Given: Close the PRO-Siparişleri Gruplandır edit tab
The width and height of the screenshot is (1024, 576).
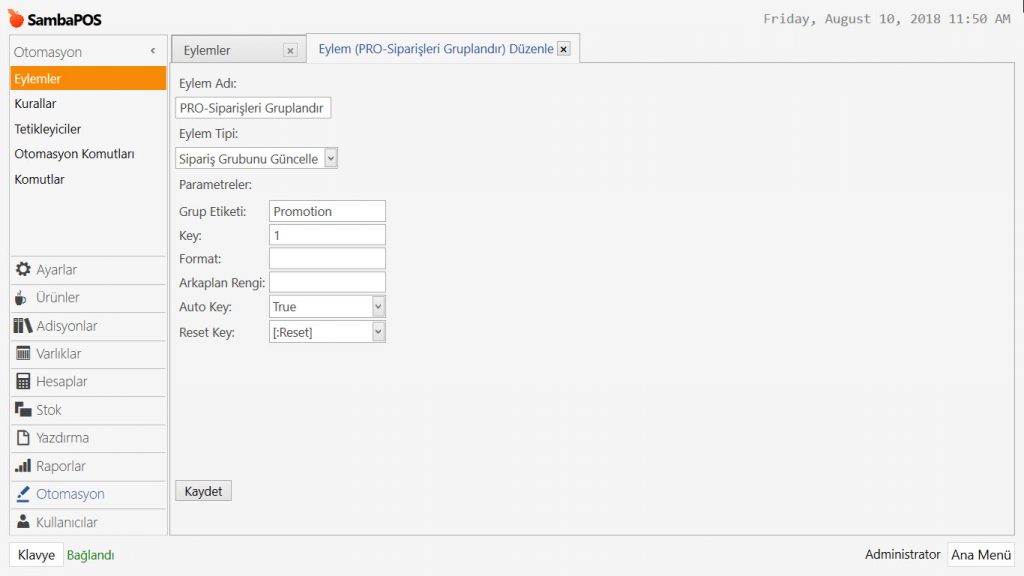Looking at the screenshot, I should [x=564, y=49].
